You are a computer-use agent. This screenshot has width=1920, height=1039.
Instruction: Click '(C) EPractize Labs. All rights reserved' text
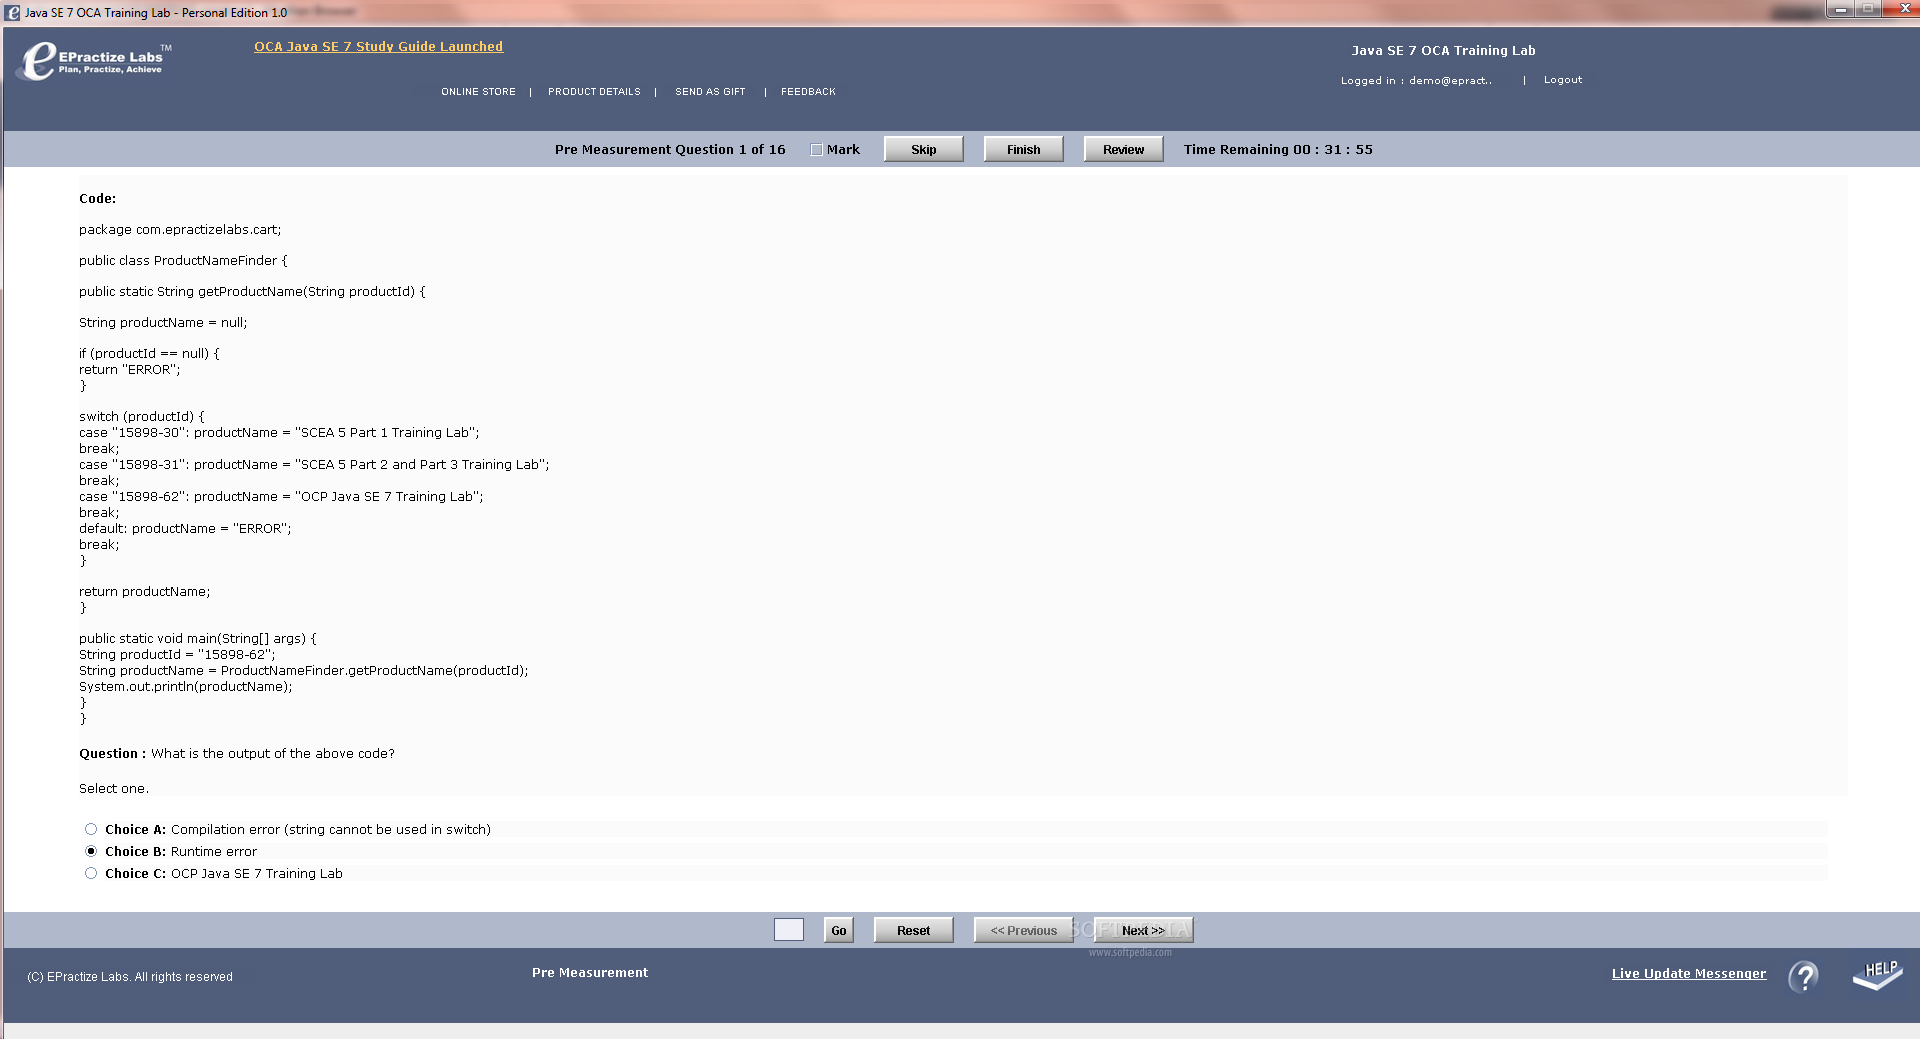[x=130, y=977]
